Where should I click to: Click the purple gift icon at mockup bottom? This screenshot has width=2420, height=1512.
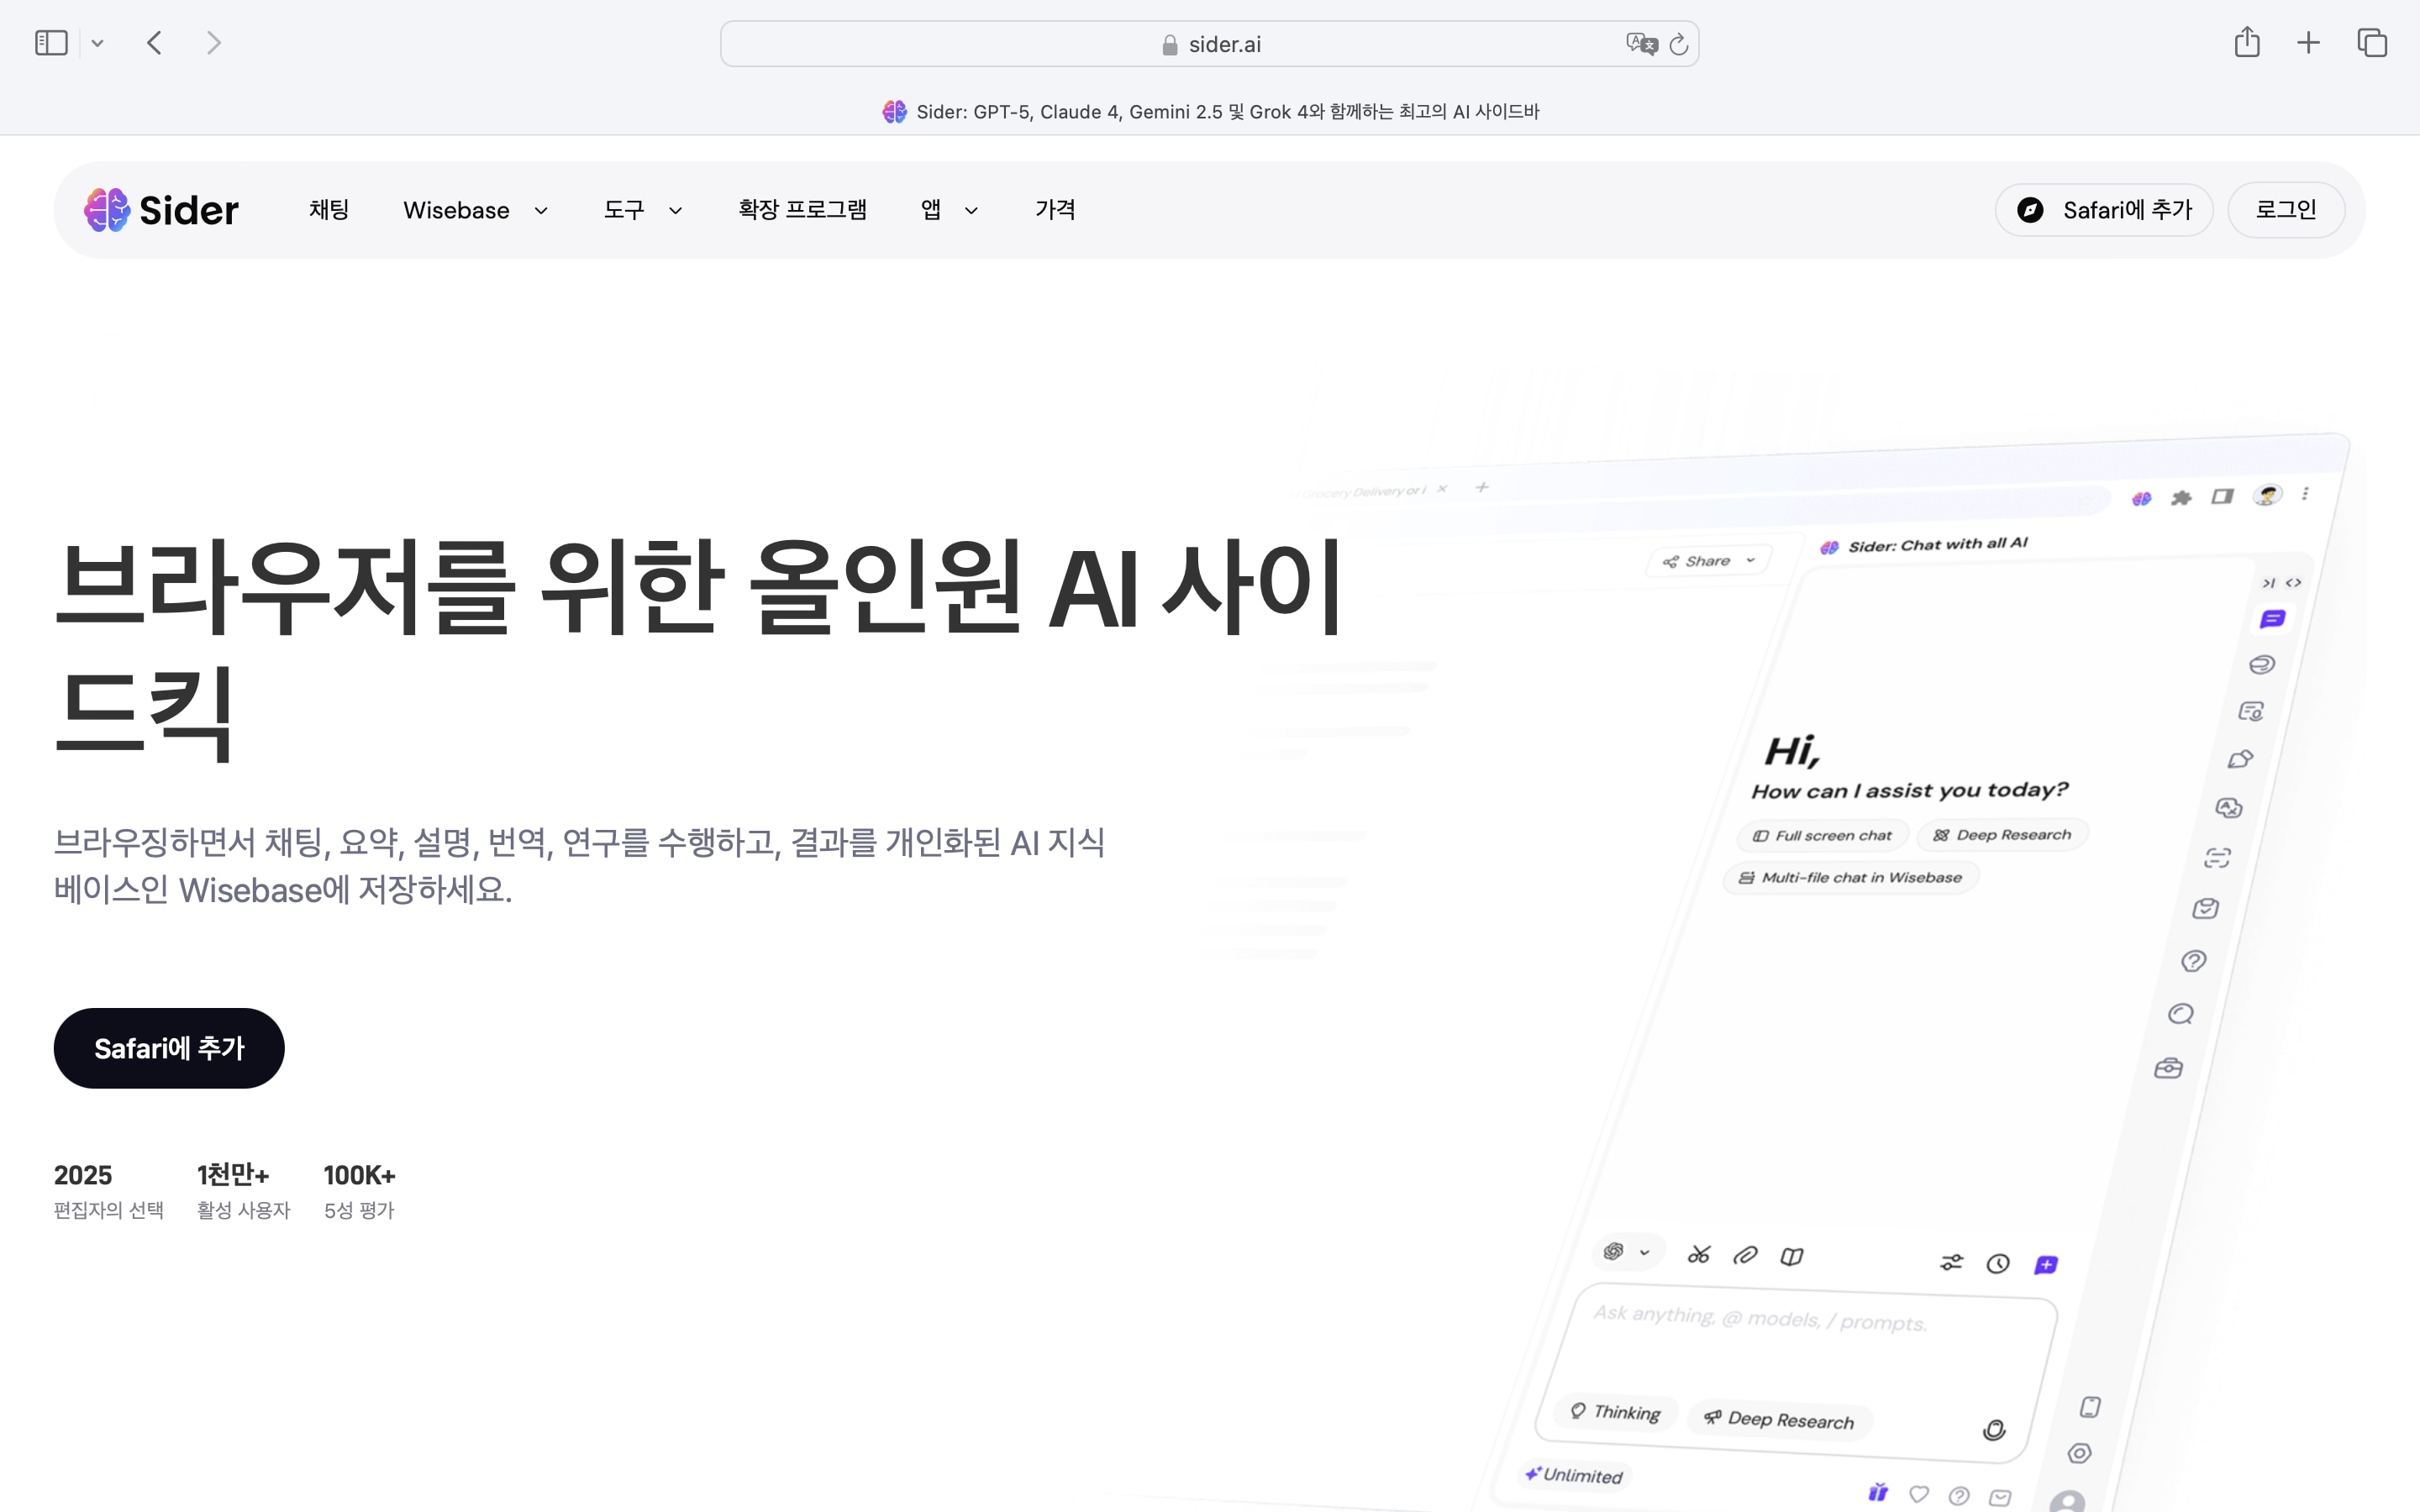(x=1878, y=1493)
